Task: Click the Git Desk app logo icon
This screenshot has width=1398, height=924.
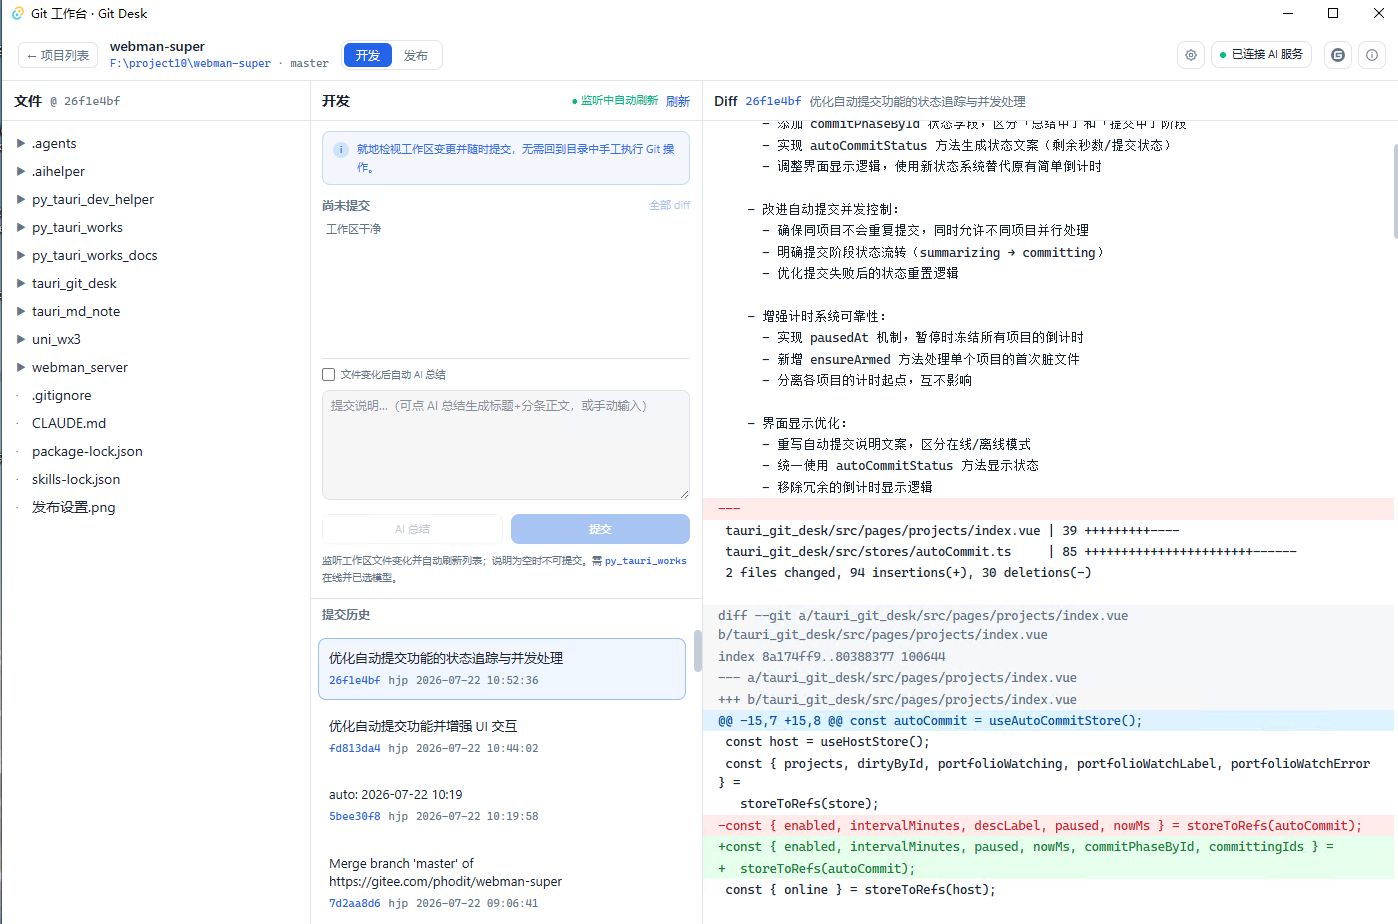Action: [x=17, y=13]
